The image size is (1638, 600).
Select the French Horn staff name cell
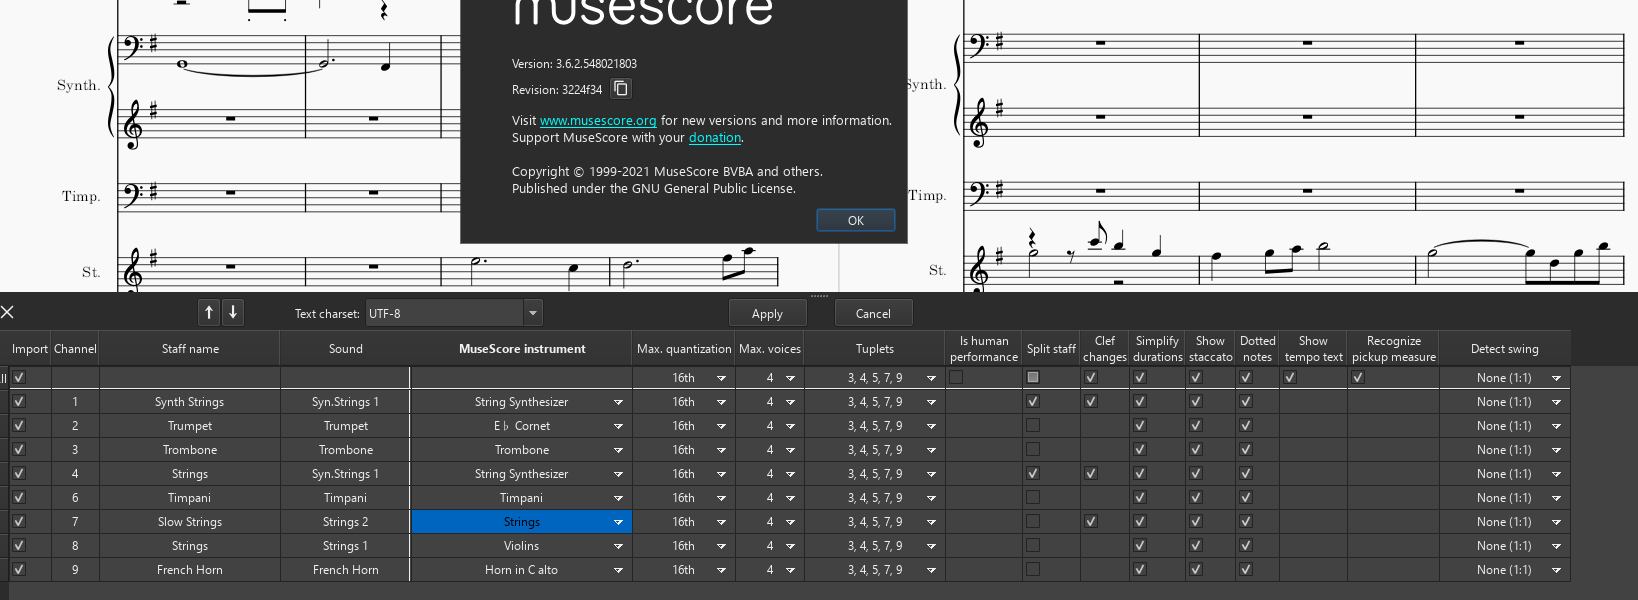[190, 569]
